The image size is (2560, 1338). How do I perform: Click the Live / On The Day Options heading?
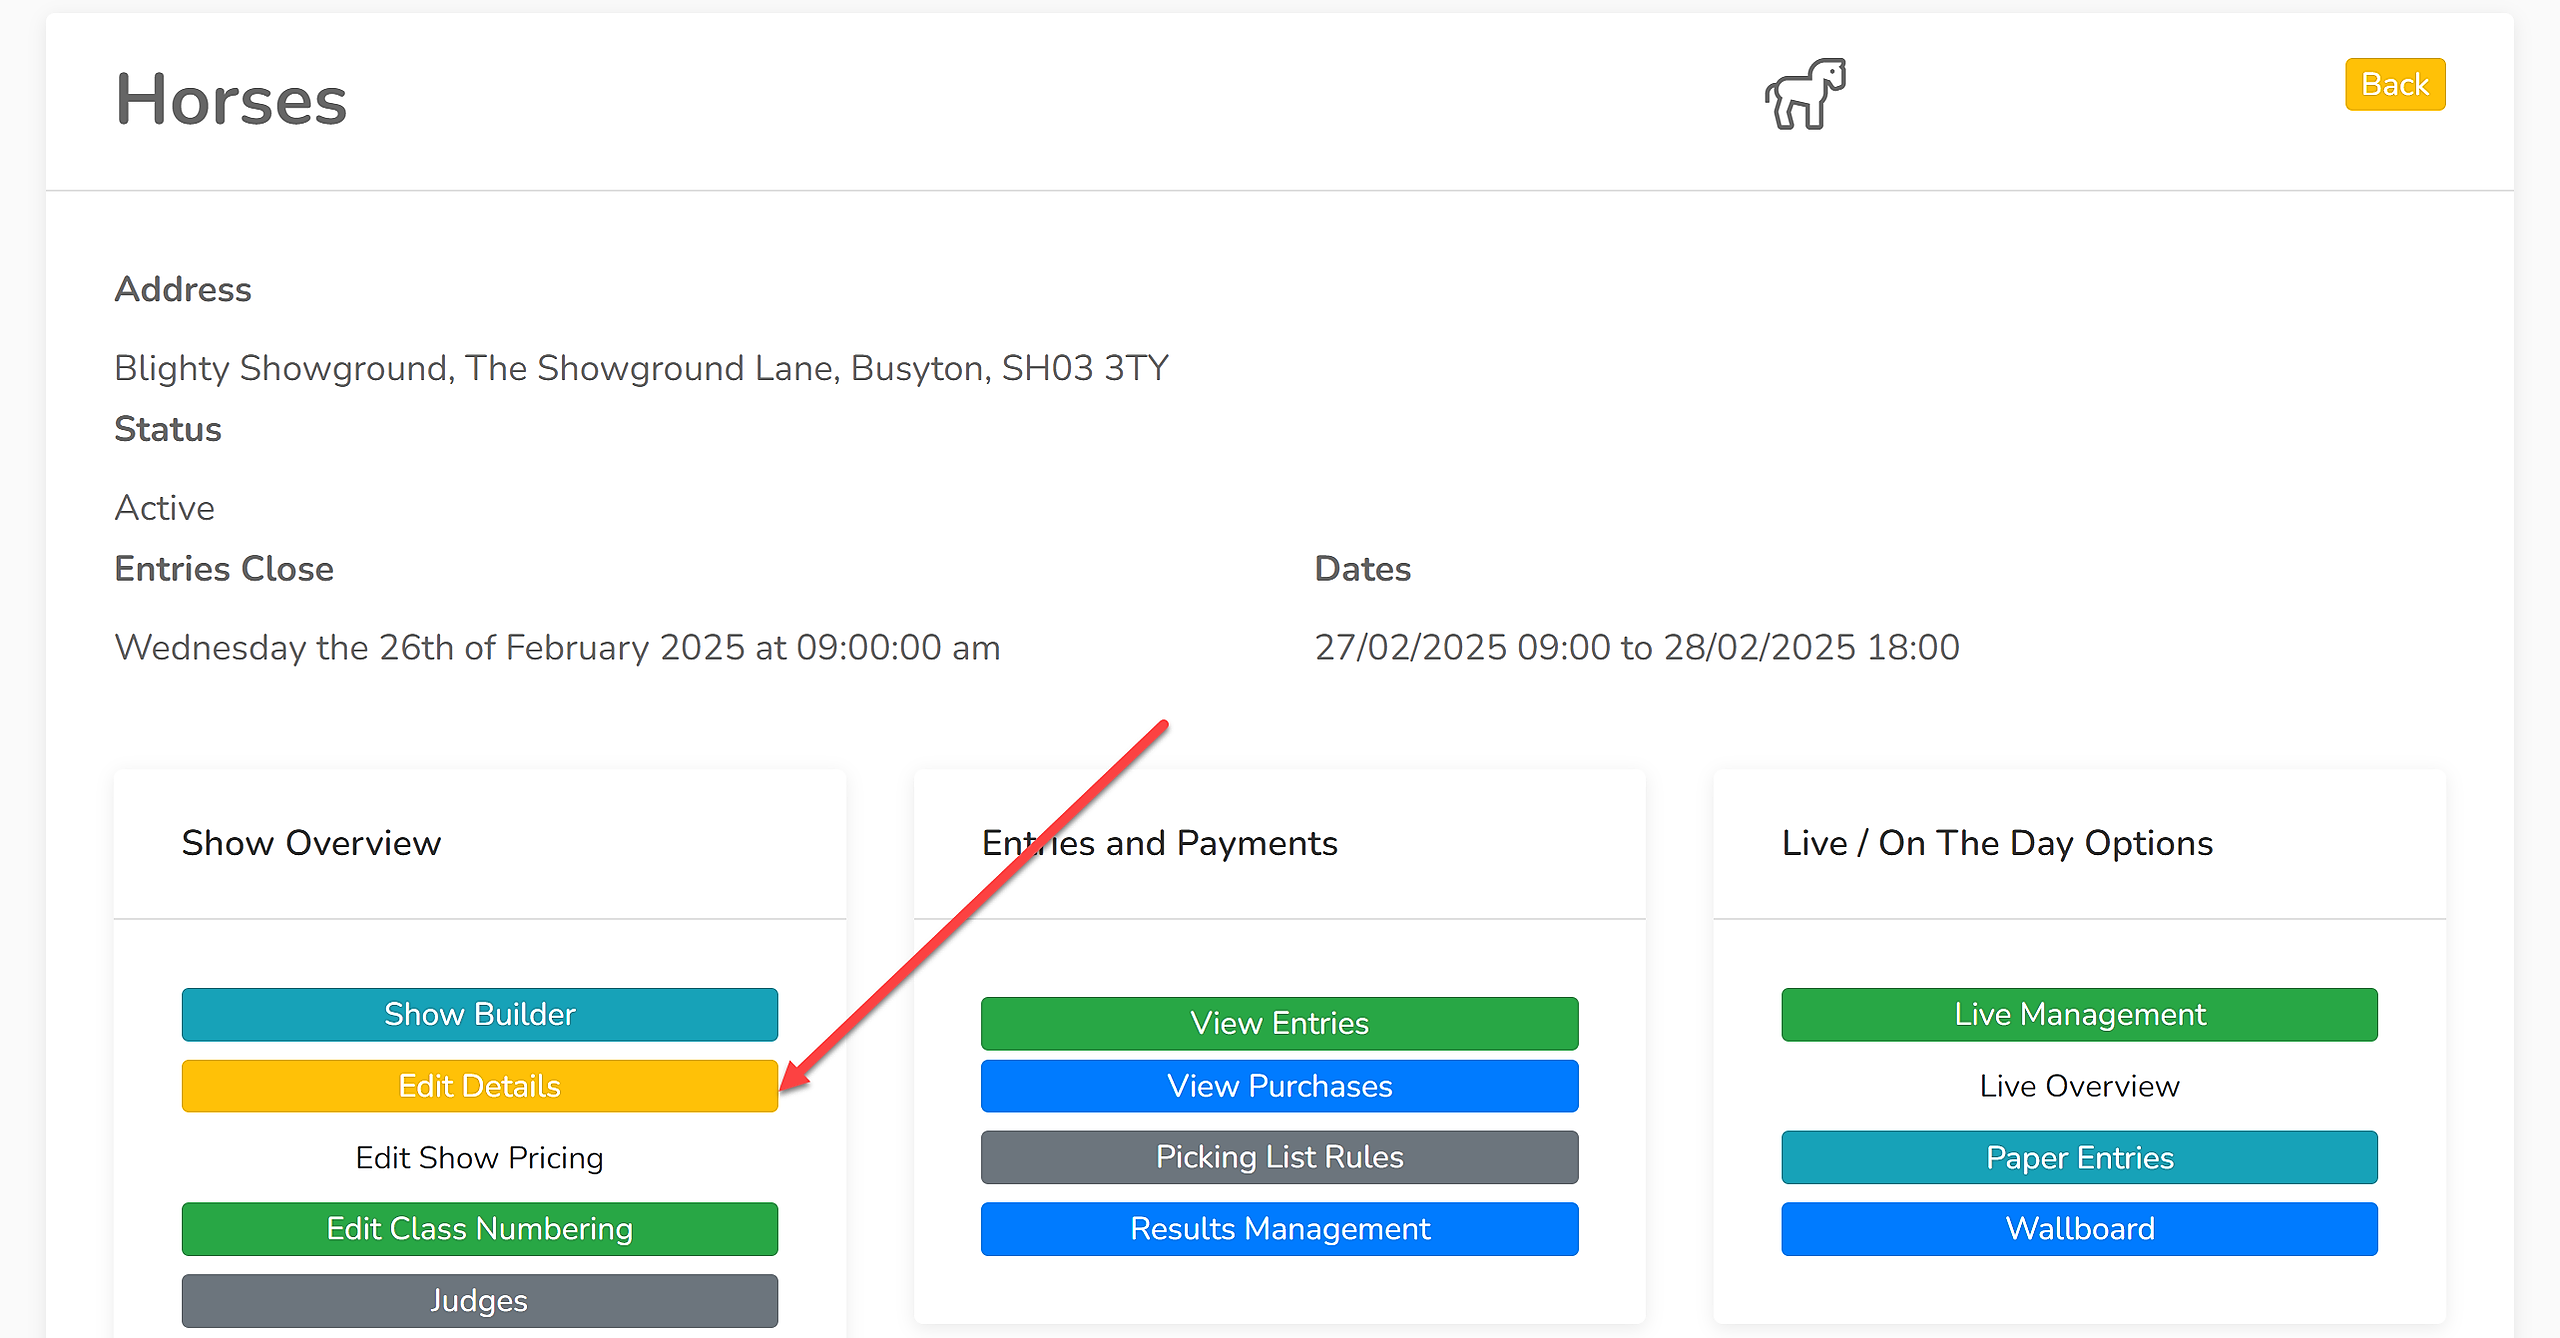pos(1997,843)
